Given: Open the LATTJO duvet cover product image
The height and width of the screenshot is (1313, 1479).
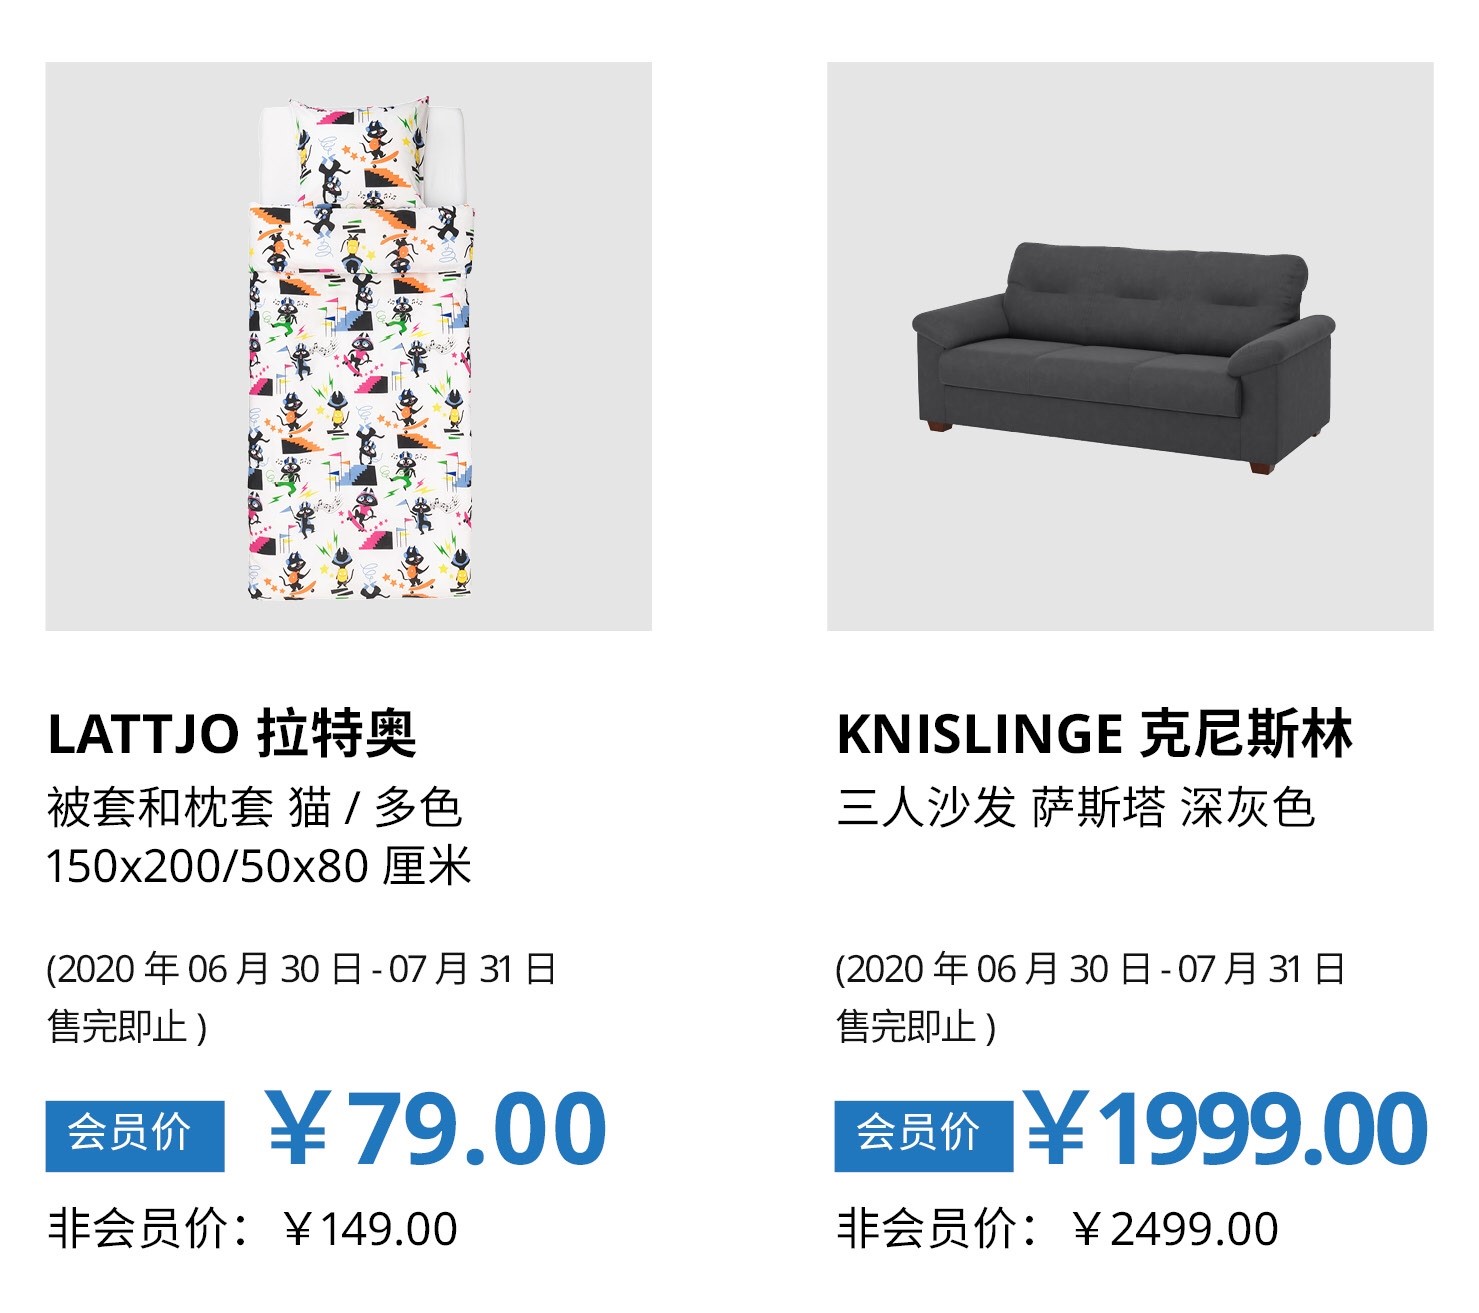Looking at the screenshot, I should point(348,346).
